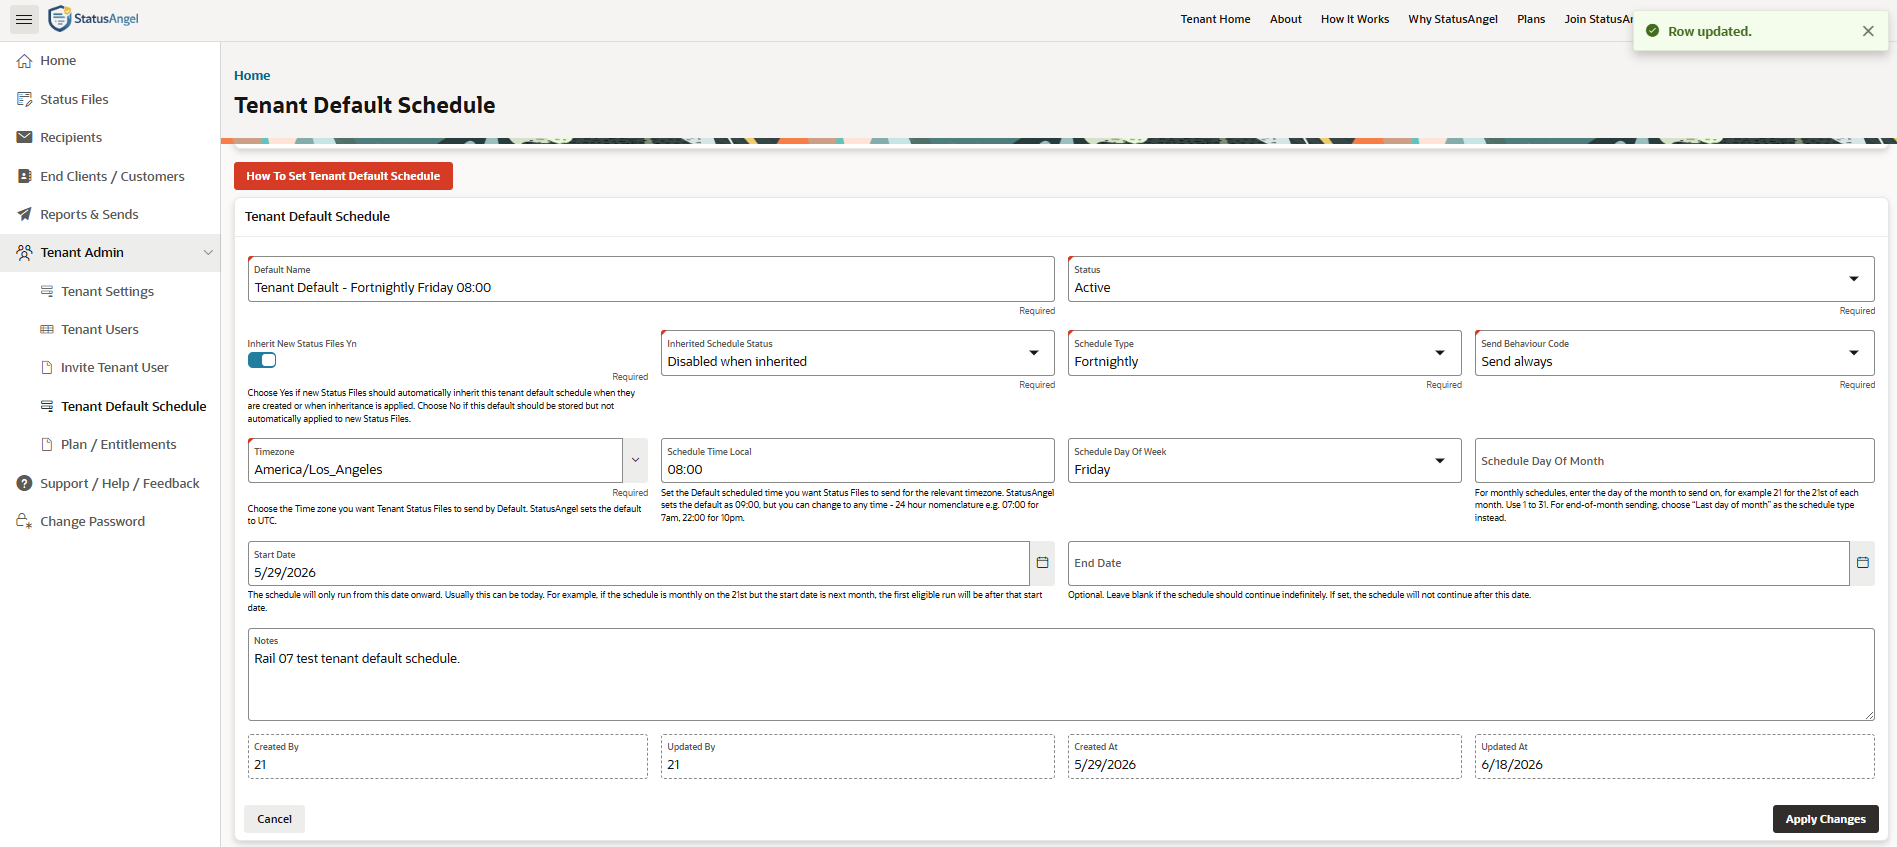1897x847 pixels.
Task: Open Why StatusAngel in top navigation
Action: [x=1453, y=19]
